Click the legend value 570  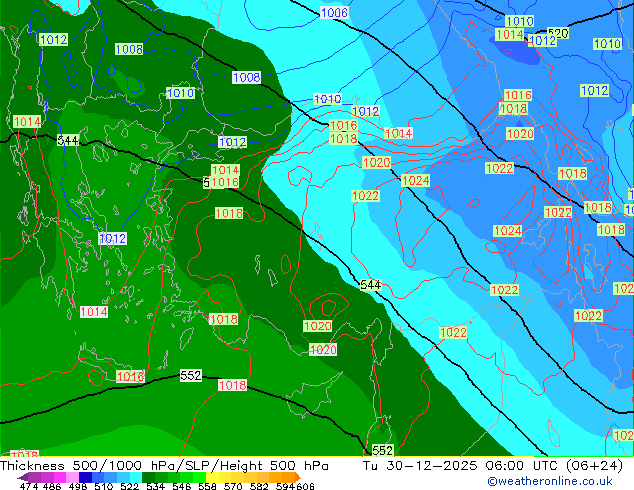[x=233, y=486]
